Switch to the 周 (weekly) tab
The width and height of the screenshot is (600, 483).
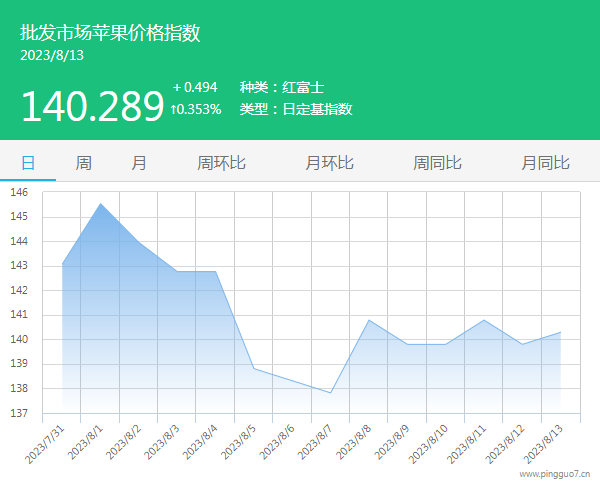[x=84, y=162]
